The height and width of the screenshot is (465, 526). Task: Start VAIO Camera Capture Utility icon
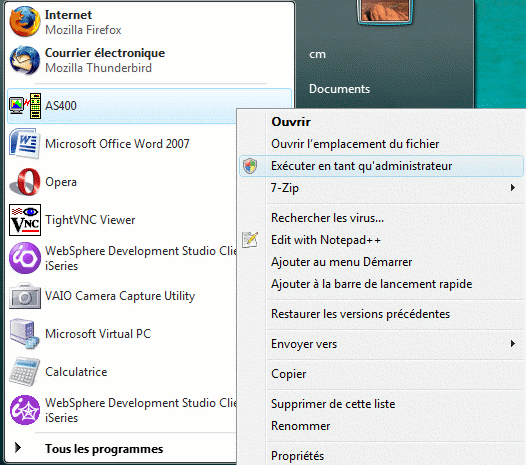coord(25,296)
